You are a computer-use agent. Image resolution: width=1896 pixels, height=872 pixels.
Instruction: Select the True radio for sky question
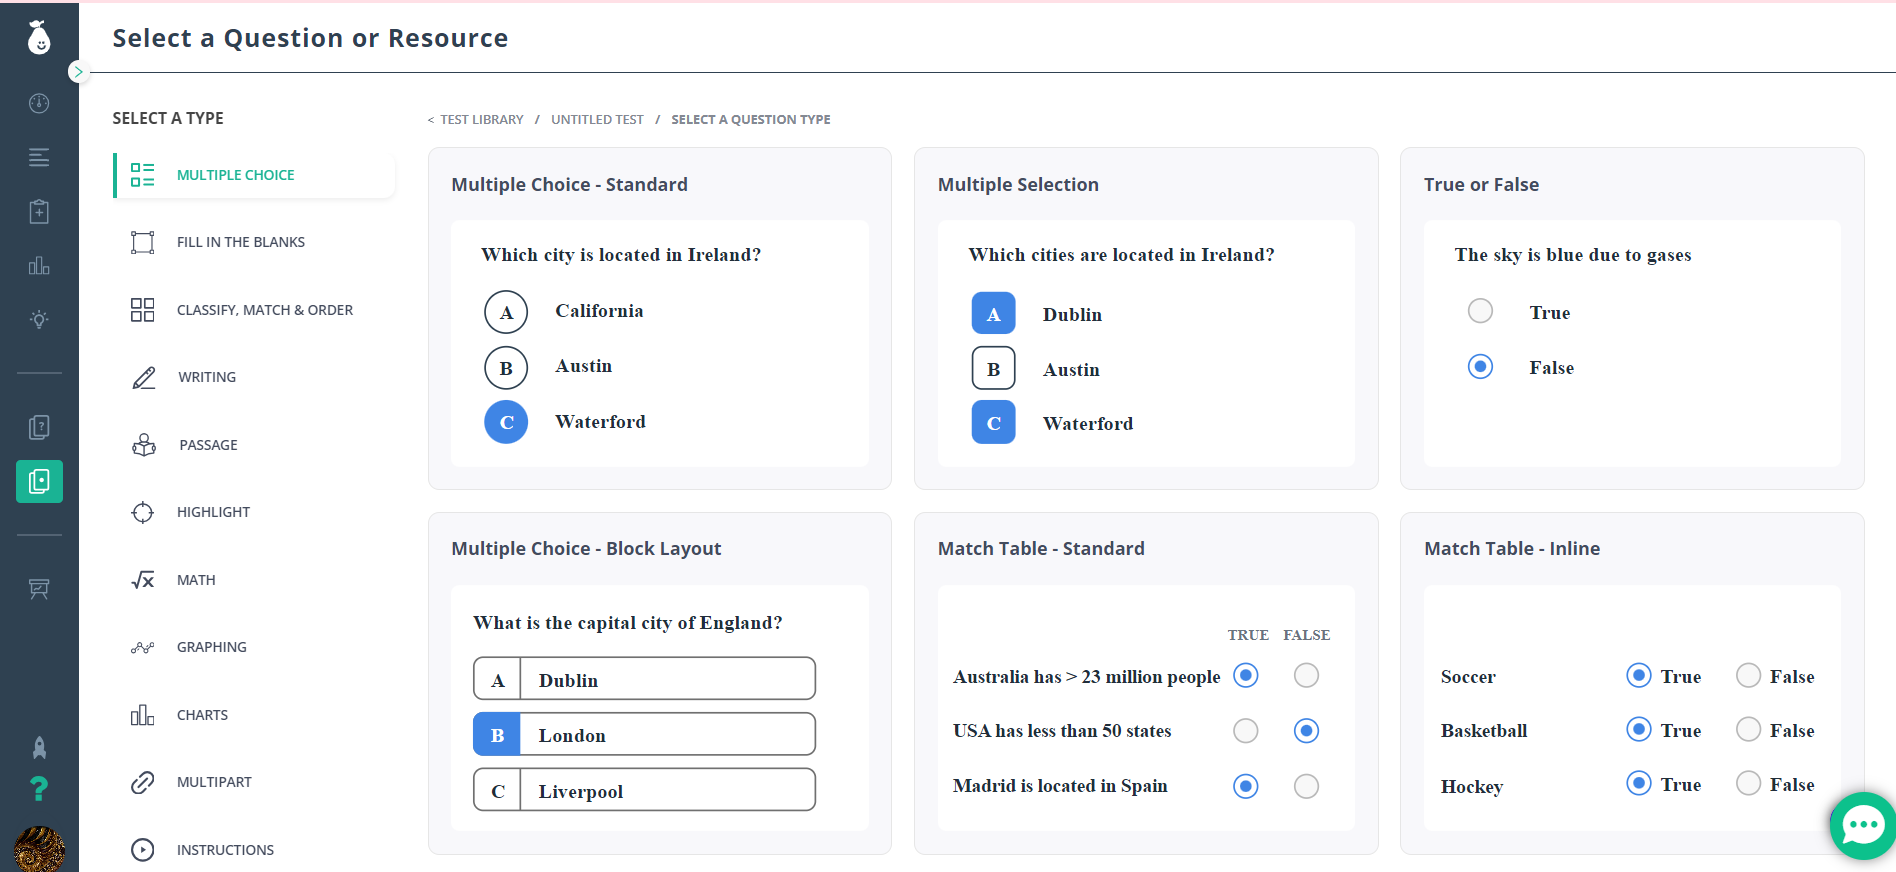[x=1480, y=312]
